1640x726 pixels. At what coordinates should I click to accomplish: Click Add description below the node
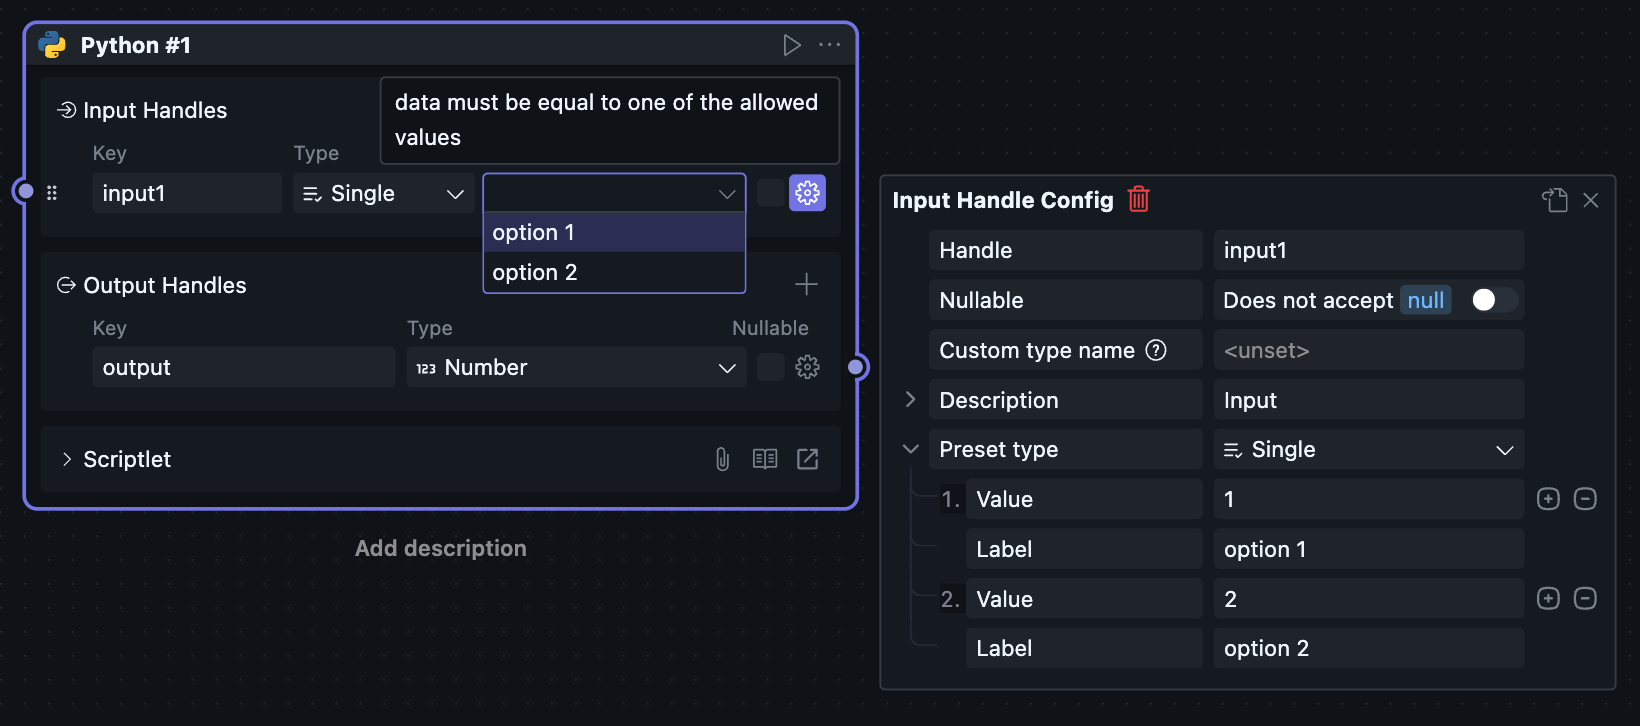[x=440, y=548]
